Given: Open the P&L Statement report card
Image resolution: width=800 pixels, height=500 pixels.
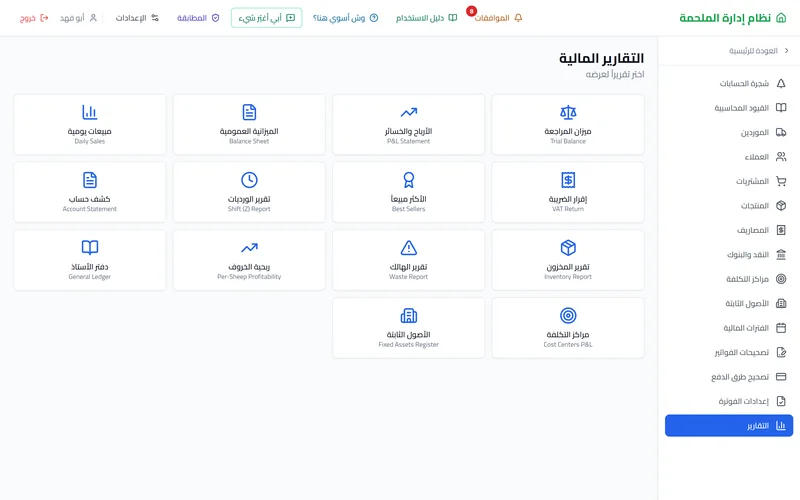Looking at the screenshot, I should click(x=408, y=124).
